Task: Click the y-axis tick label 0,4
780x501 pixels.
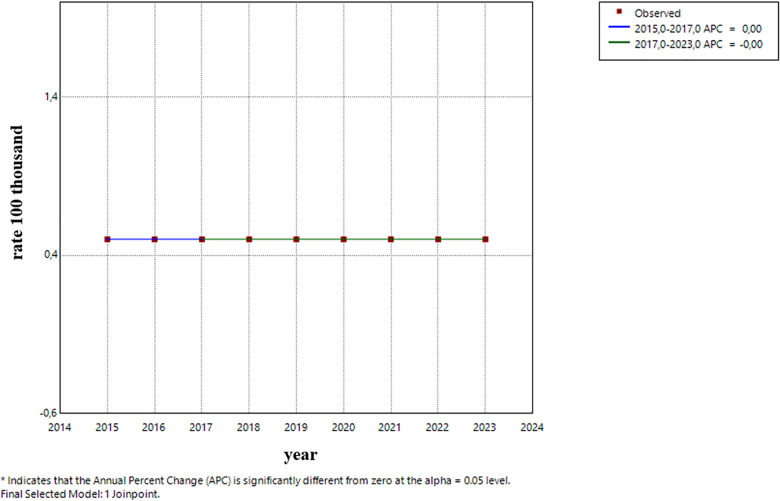Action: coord(51,255)
